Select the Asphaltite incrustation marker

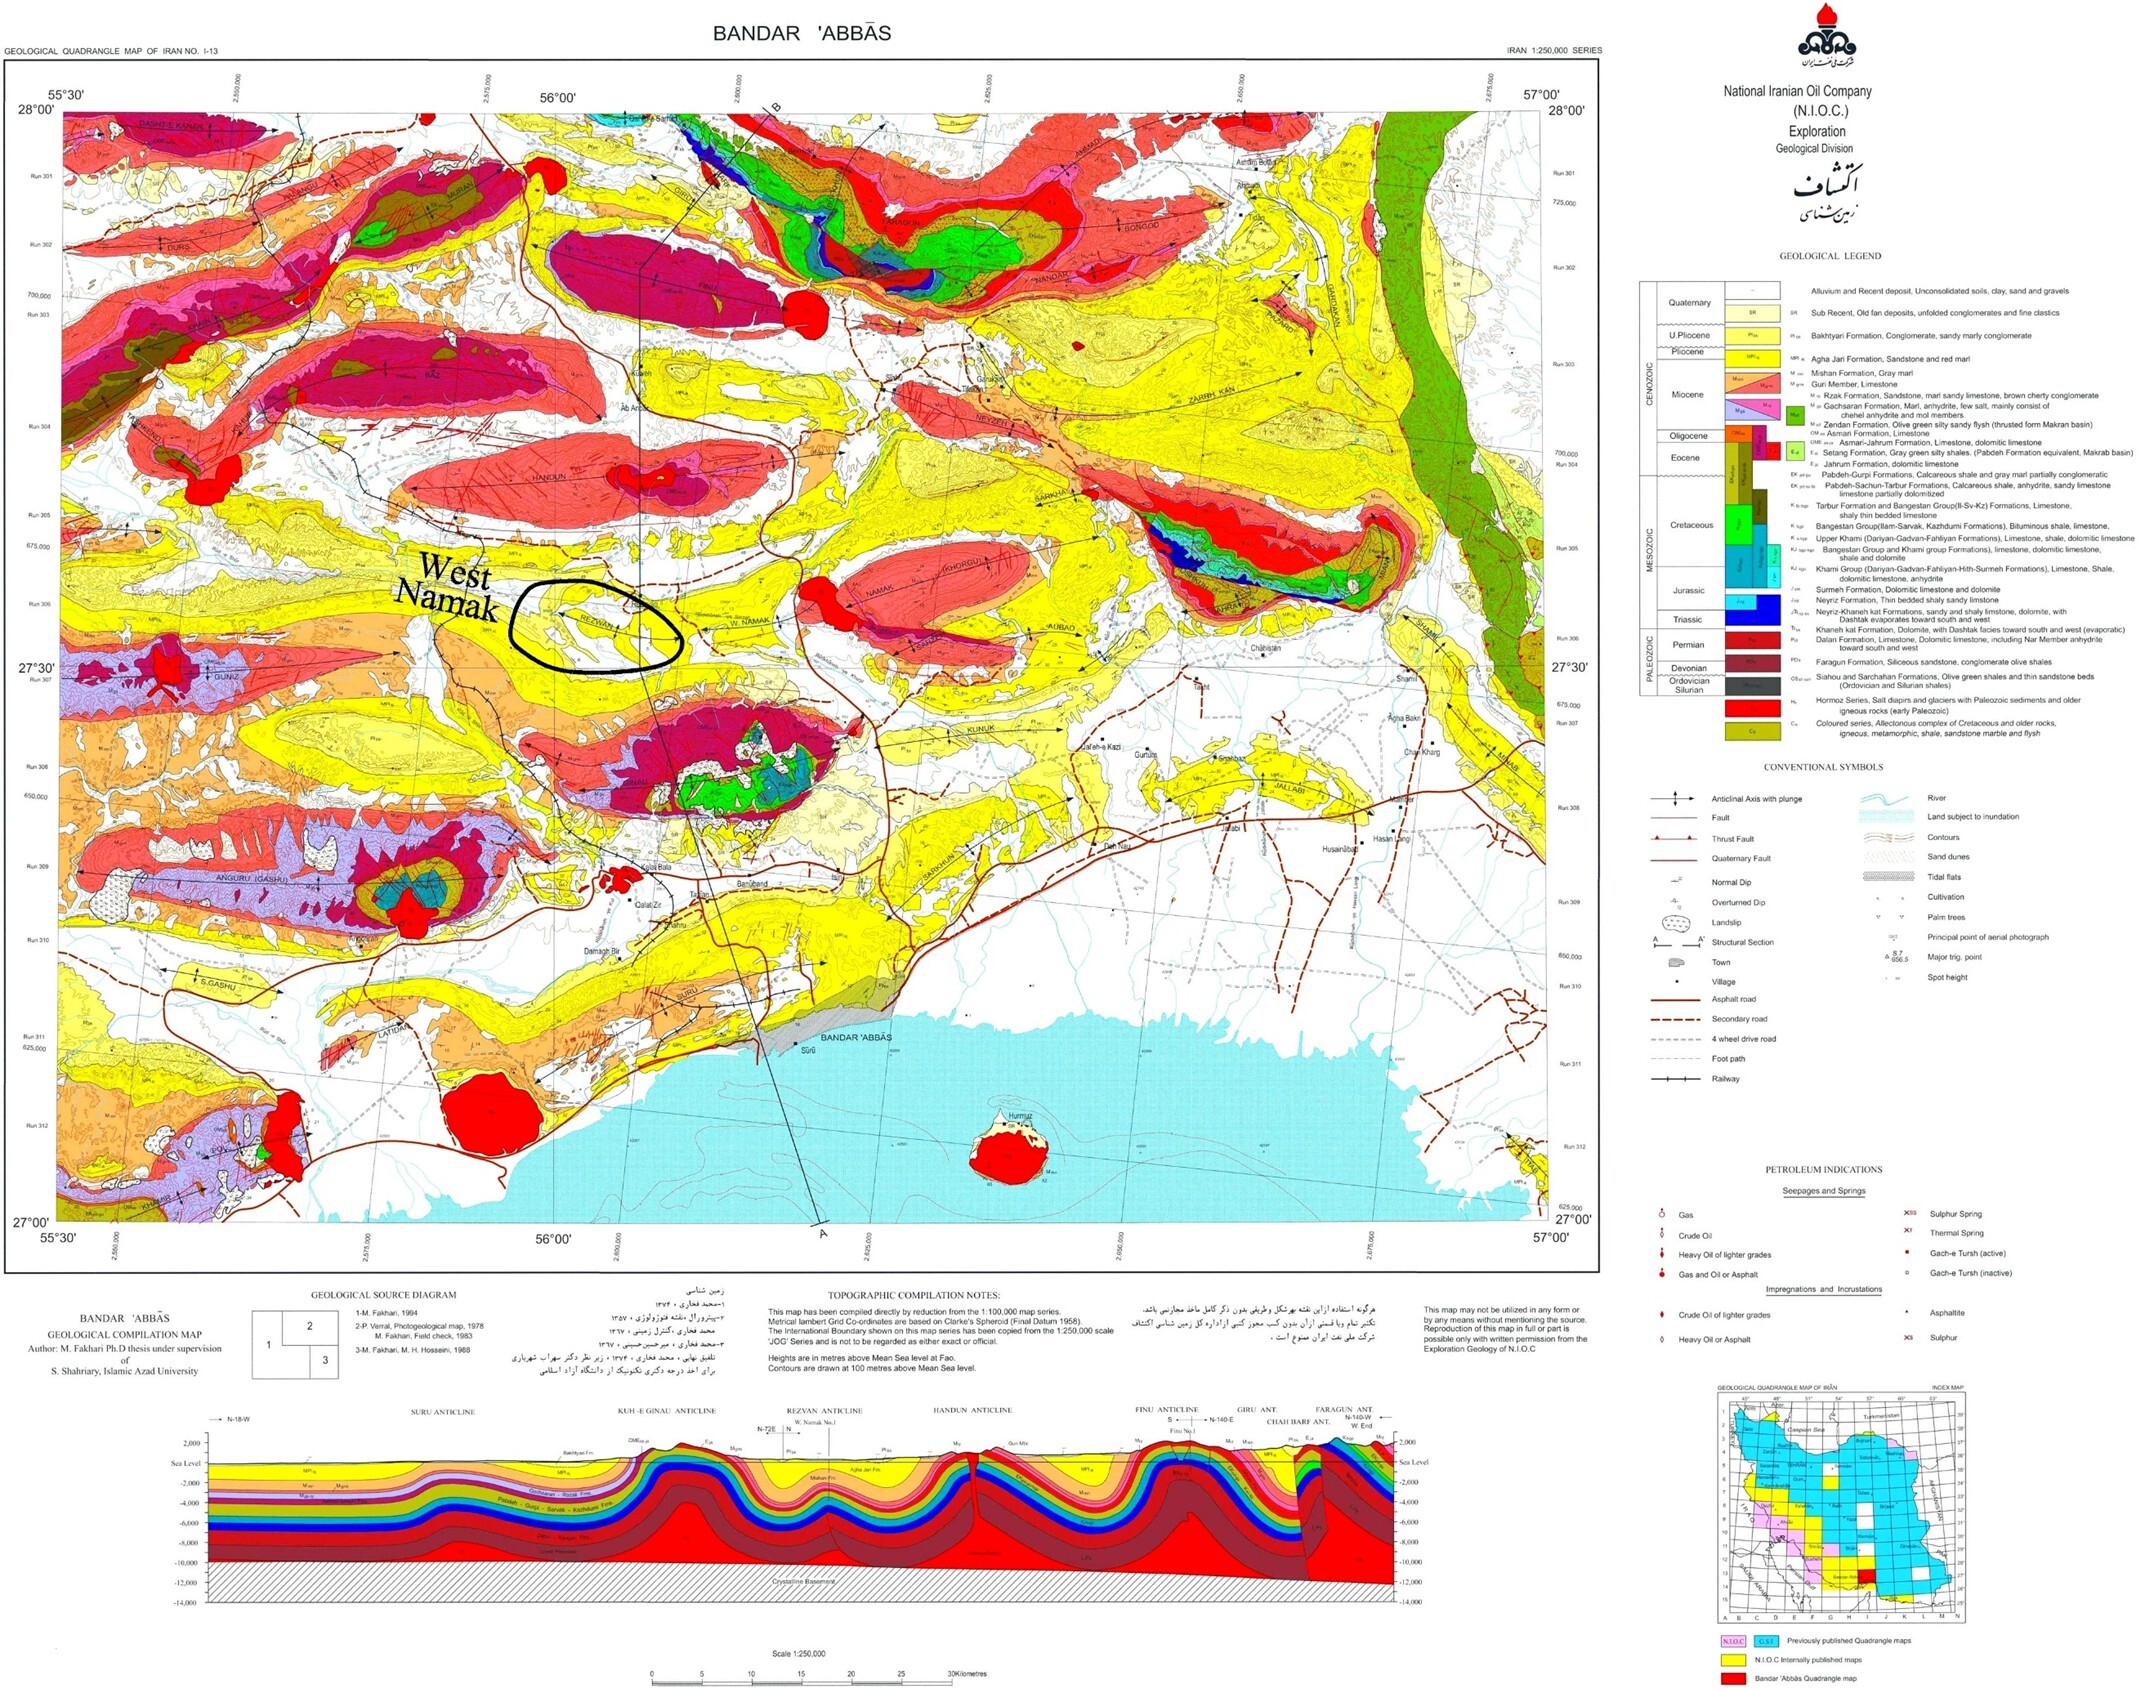click(x=1906, y=1312)
